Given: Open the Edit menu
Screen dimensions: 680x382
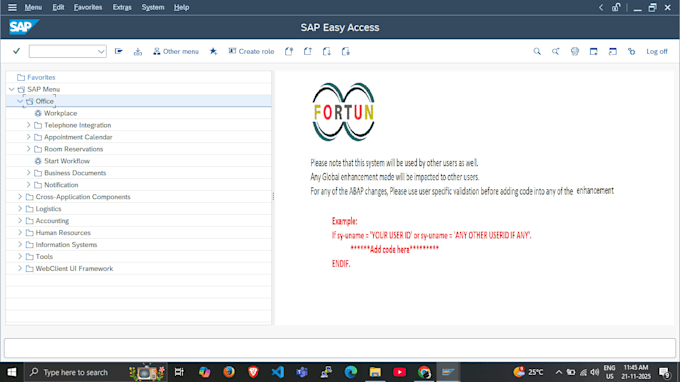Looking at the screenshot, I should tap(58, 7).
